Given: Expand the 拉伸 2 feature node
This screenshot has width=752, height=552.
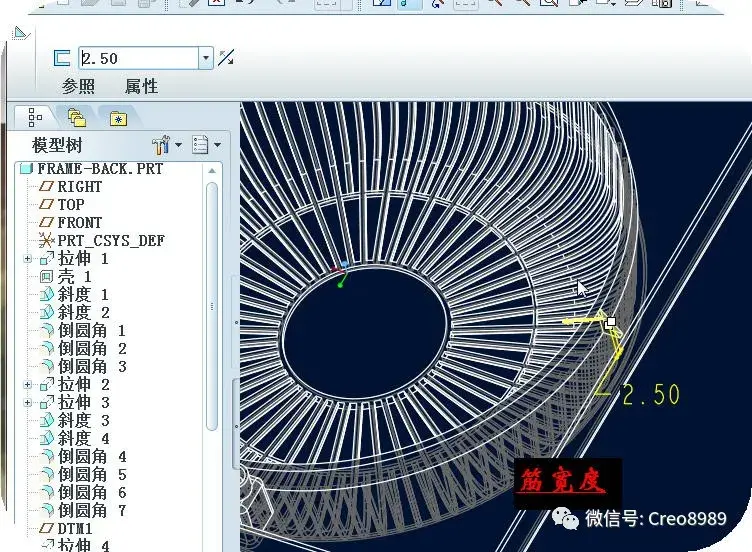Looking at the screenshot, I should click(28, 385).
